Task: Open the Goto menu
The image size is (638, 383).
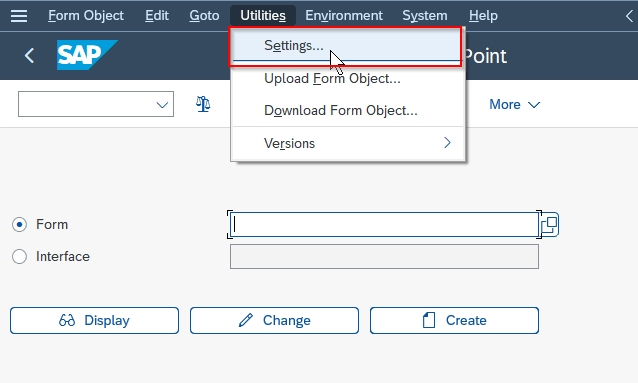Action: click(204, 16)
